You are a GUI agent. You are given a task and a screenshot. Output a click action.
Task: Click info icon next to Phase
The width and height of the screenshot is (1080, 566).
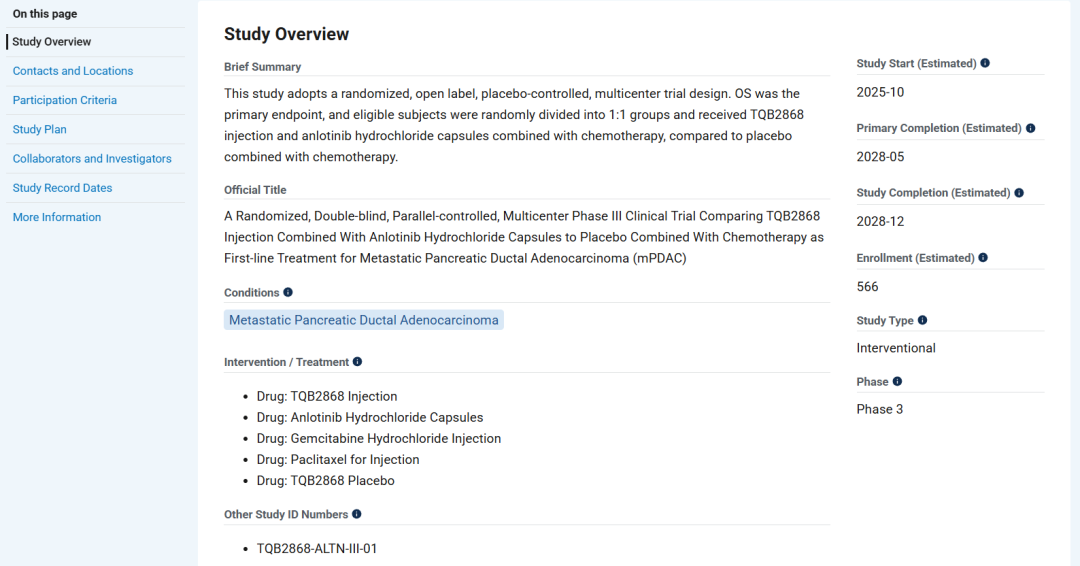897,381
